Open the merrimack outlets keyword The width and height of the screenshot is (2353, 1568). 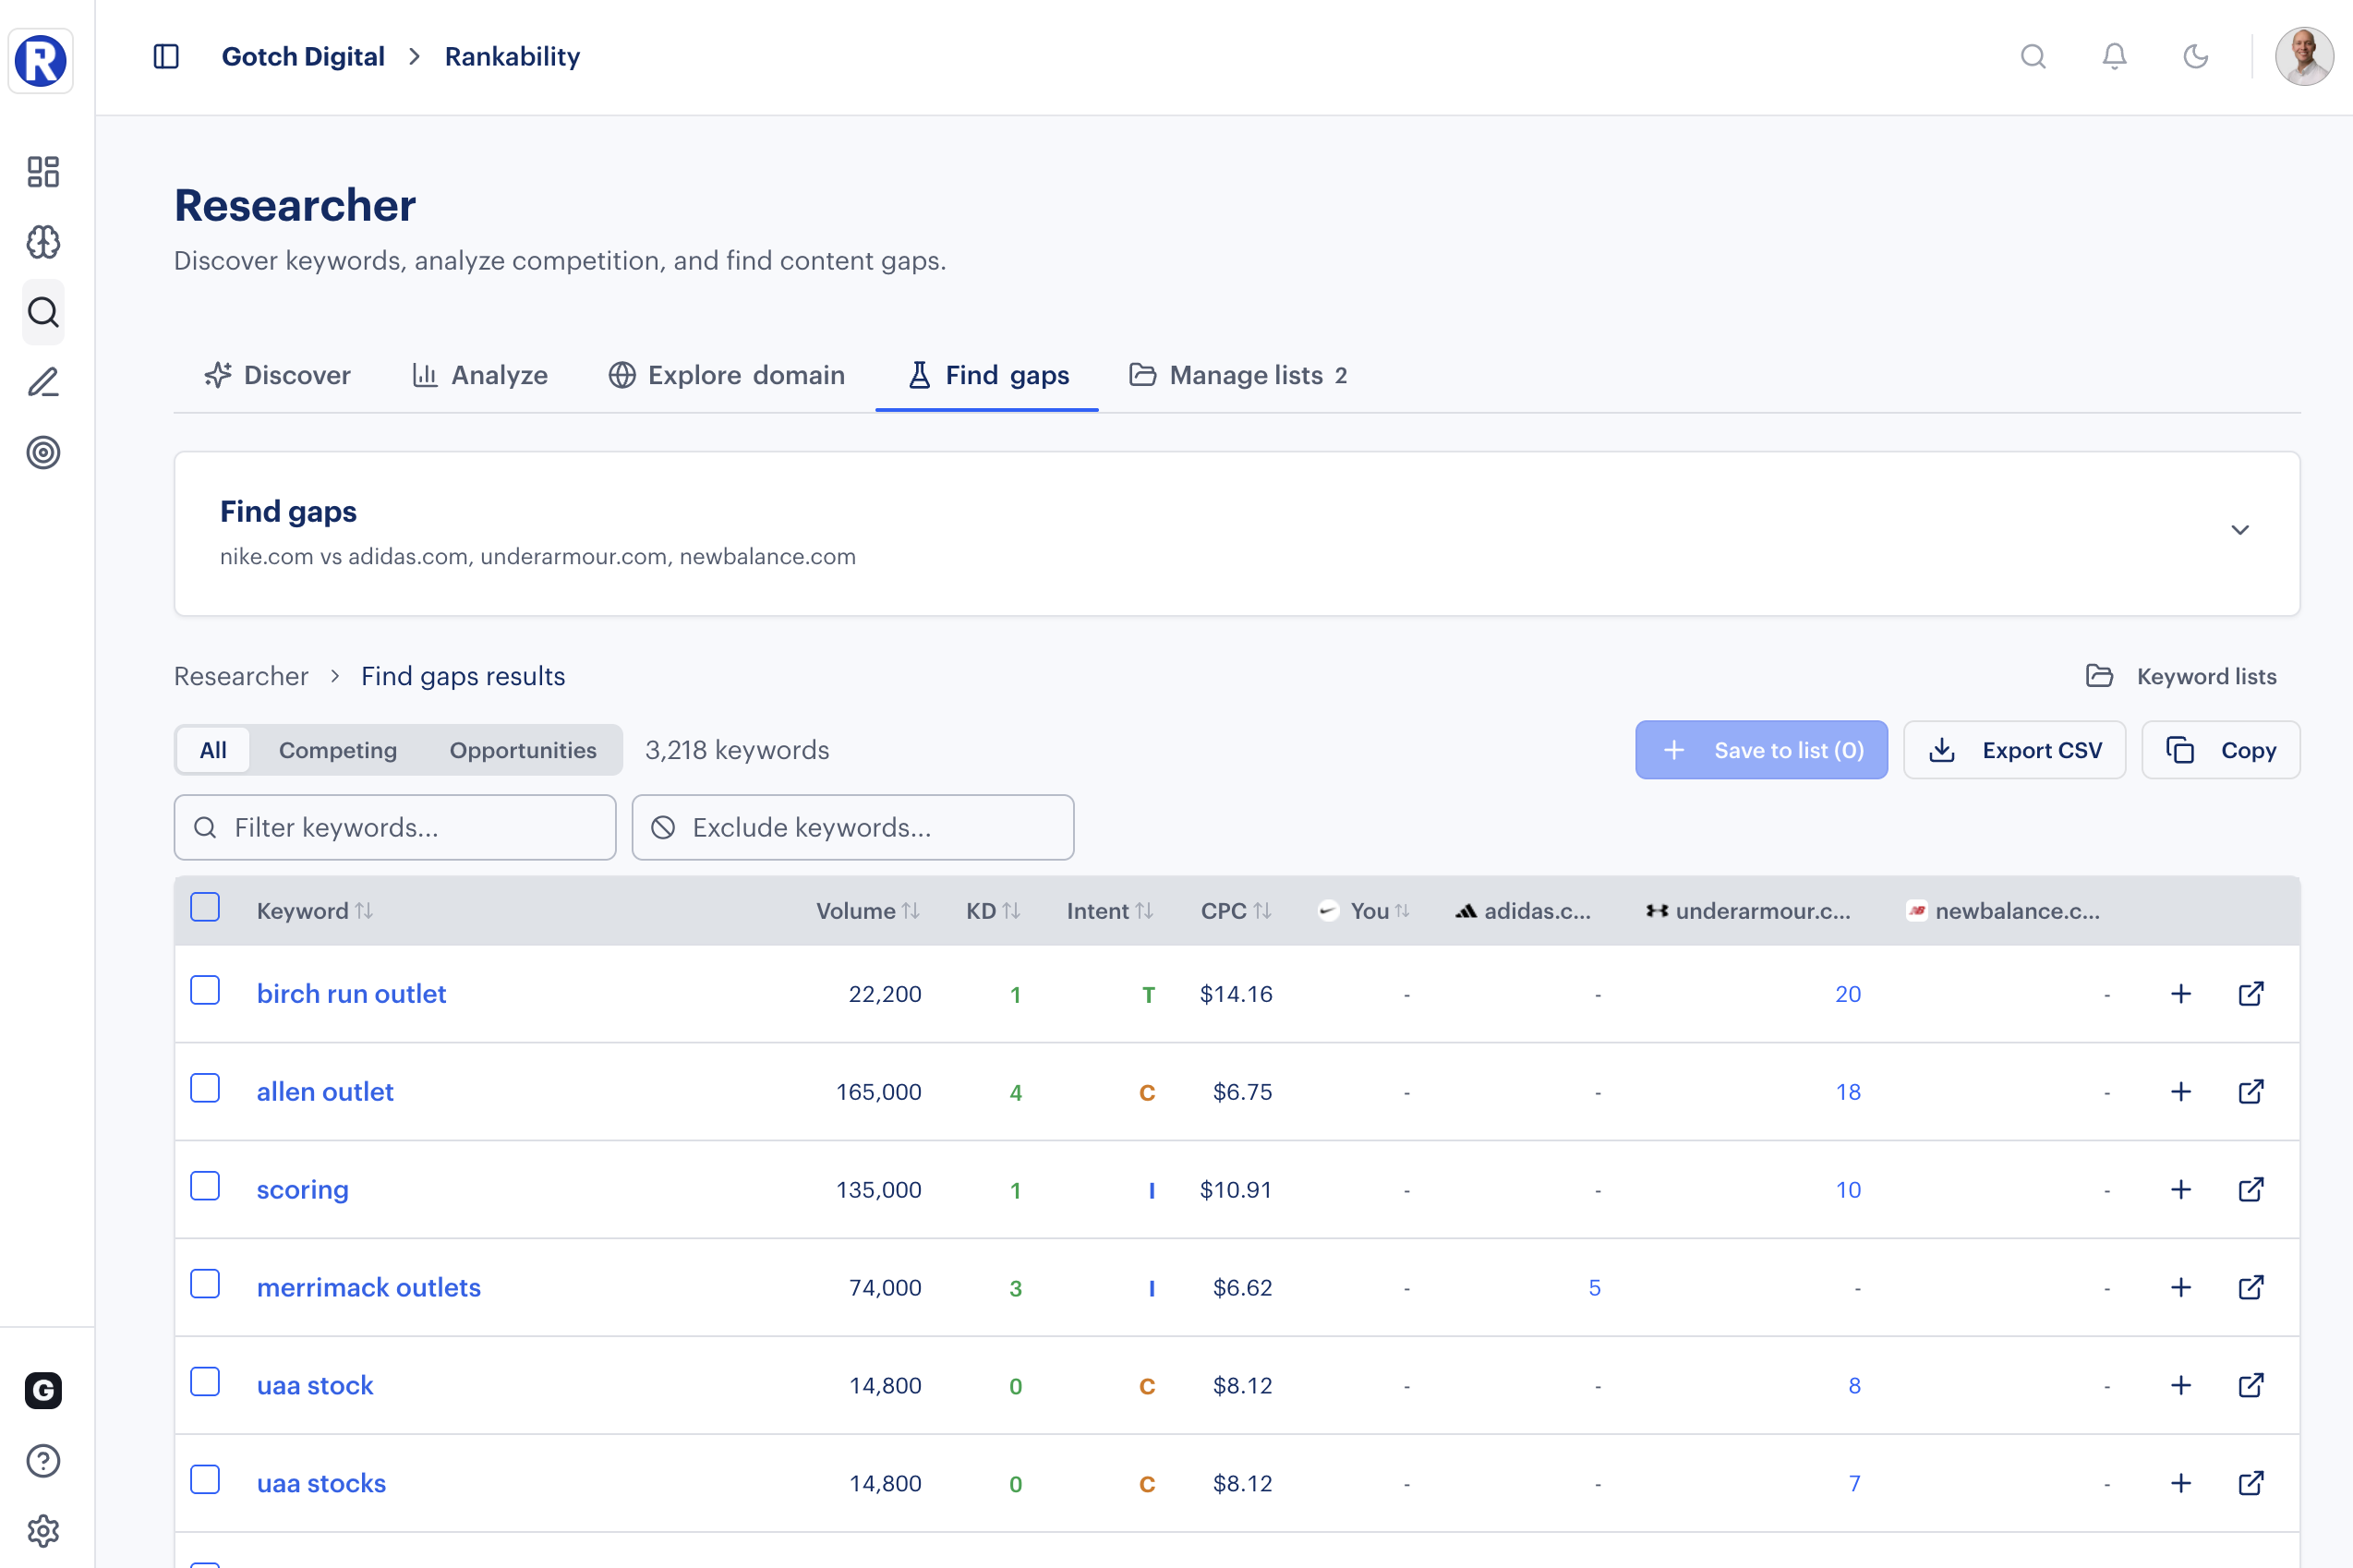(x=369, y=1288)
